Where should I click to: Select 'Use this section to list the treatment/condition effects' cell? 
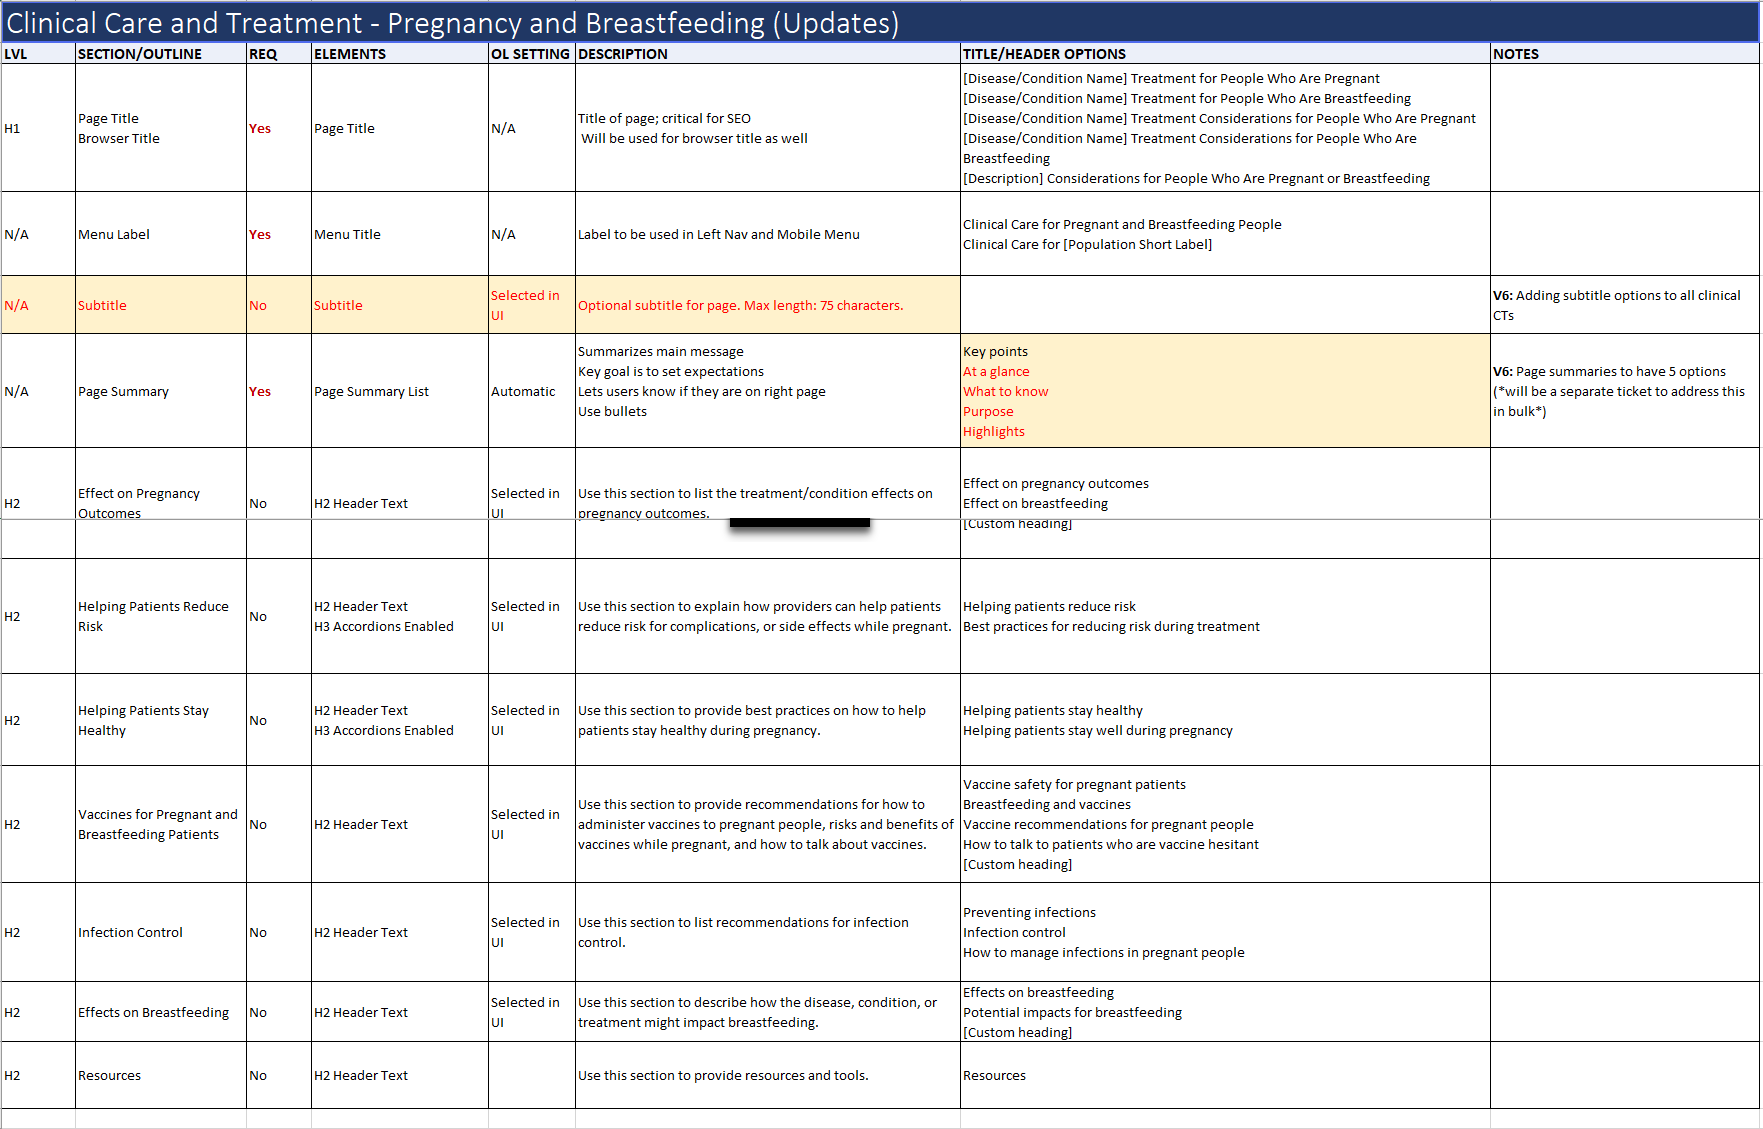768,503
